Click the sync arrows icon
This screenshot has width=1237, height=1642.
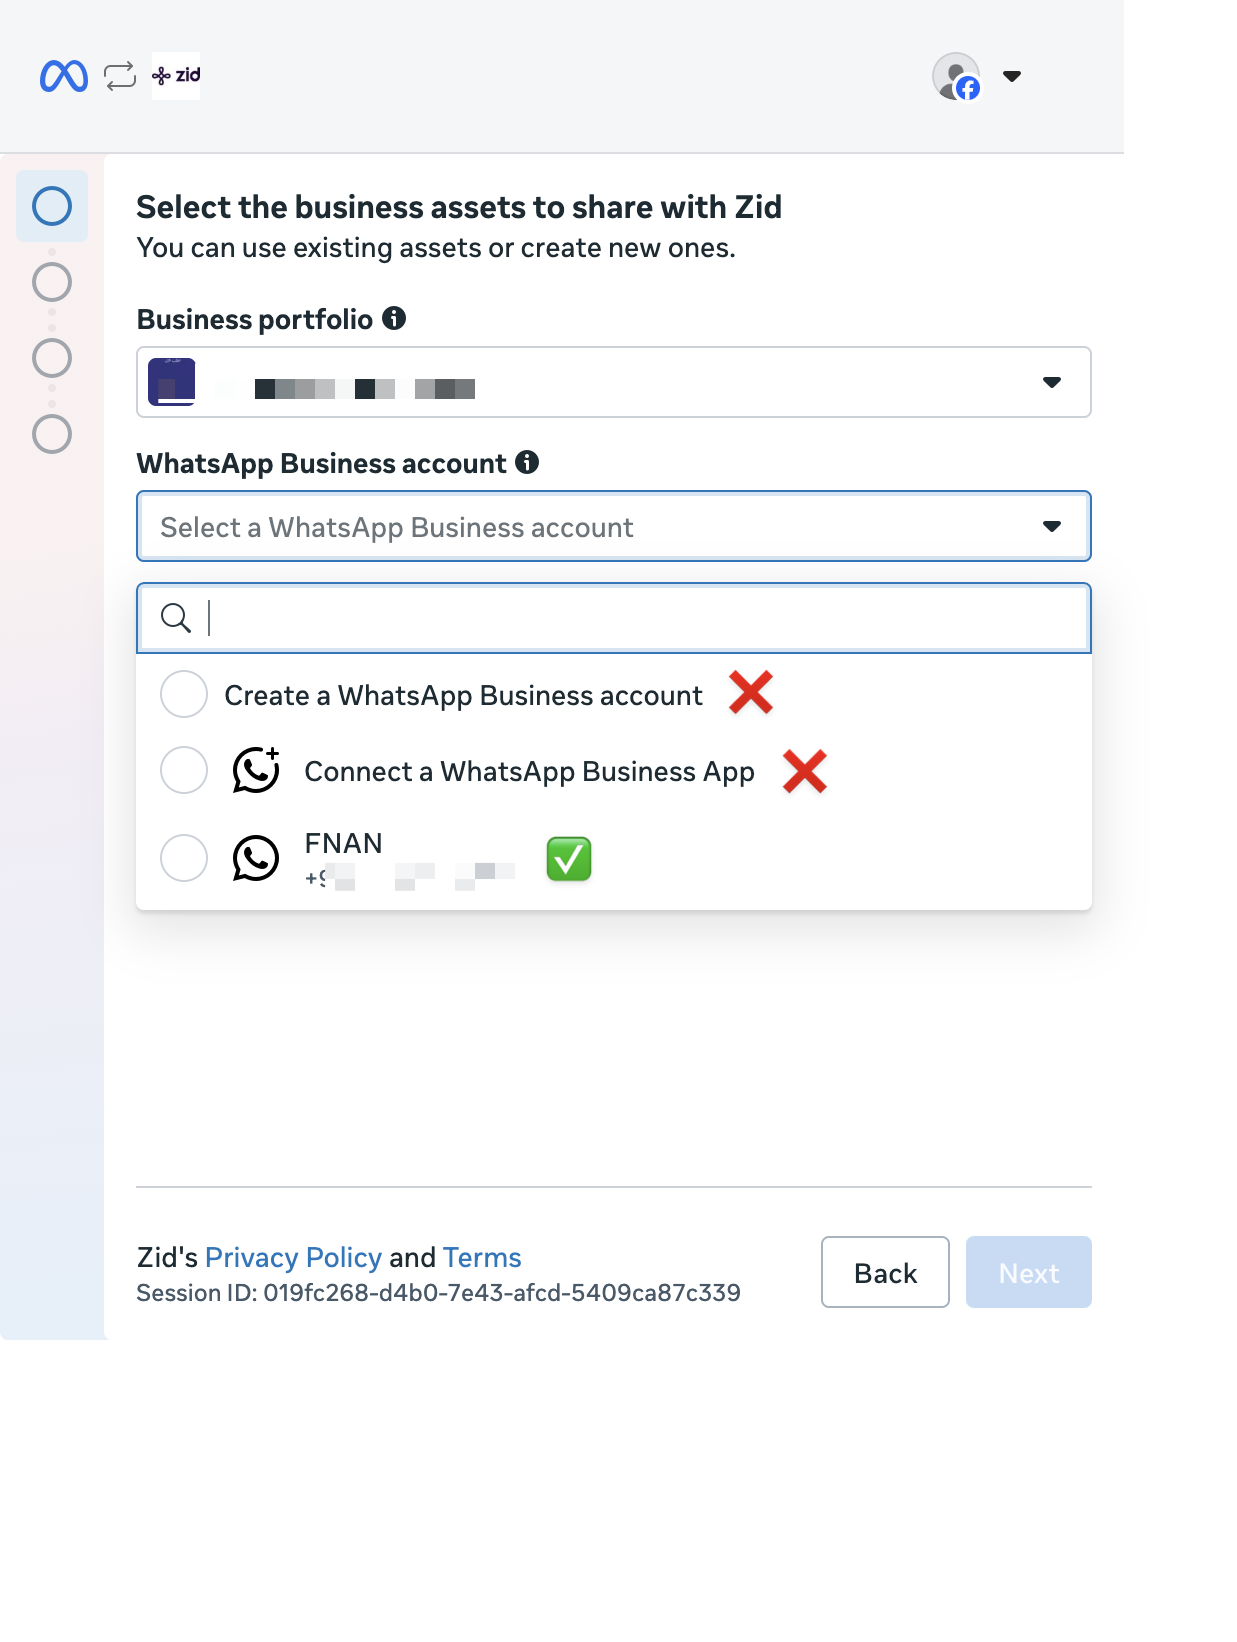[120, 76]
